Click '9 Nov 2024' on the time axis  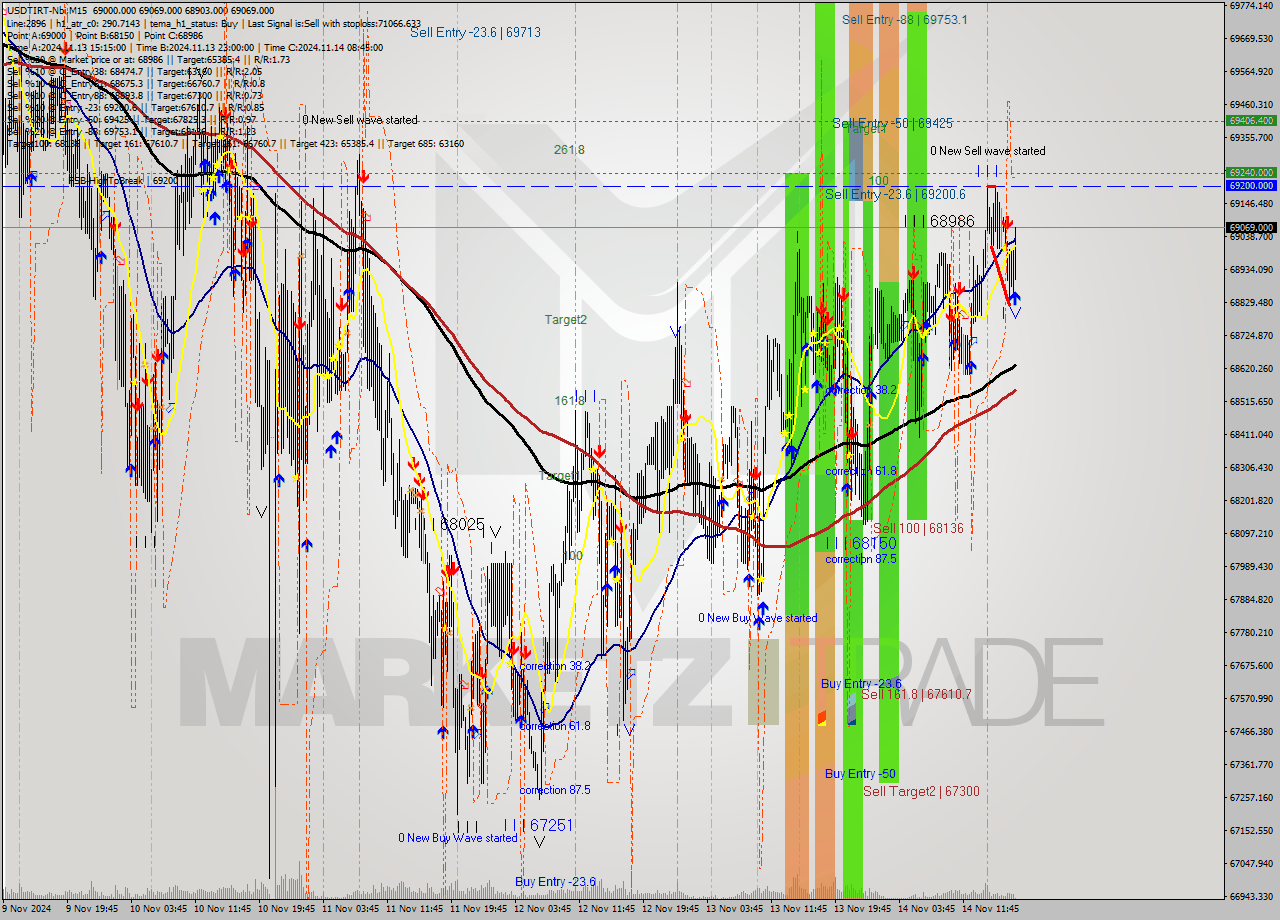pyautogui.click(x=27, y=910)
